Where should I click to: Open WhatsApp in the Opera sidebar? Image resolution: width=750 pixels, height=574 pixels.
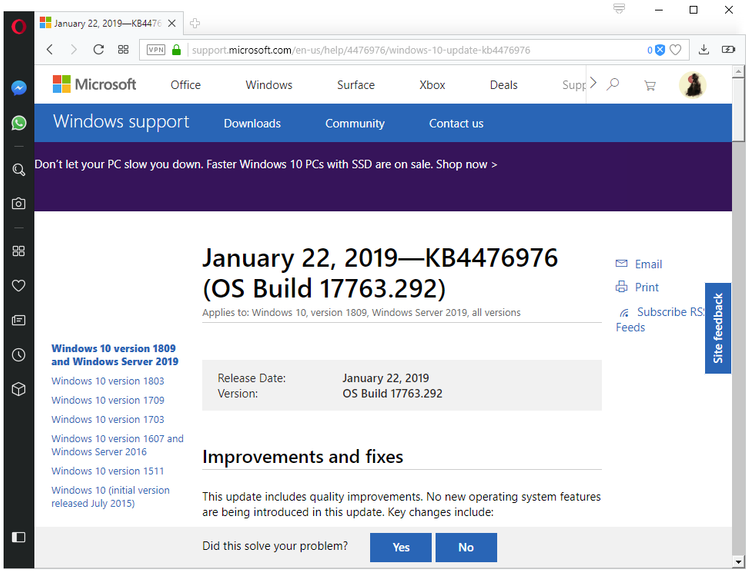(19, 123)
